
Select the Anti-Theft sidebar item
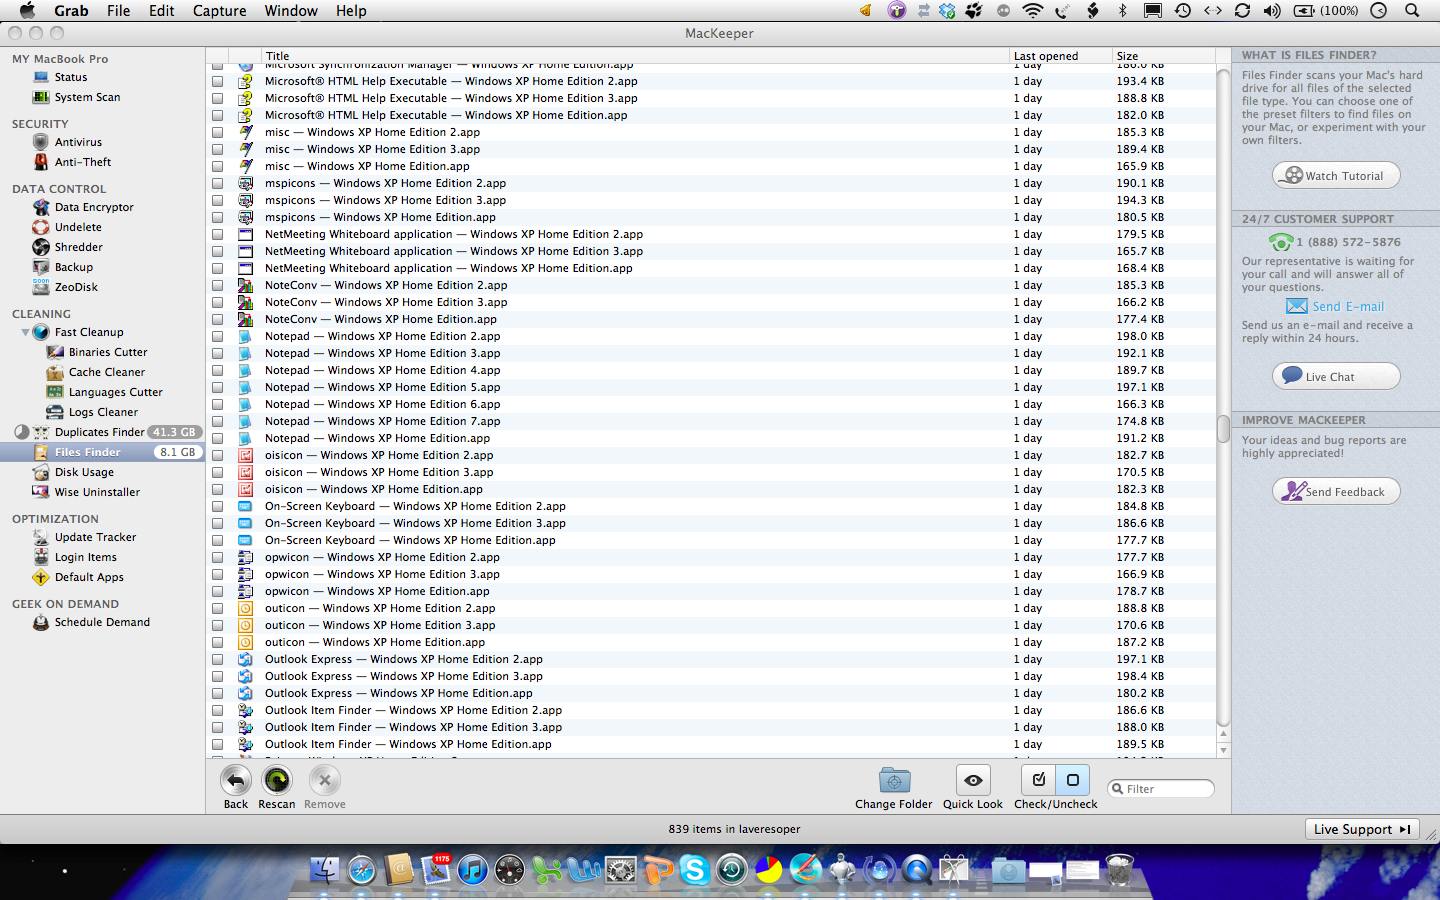[83, 162]
